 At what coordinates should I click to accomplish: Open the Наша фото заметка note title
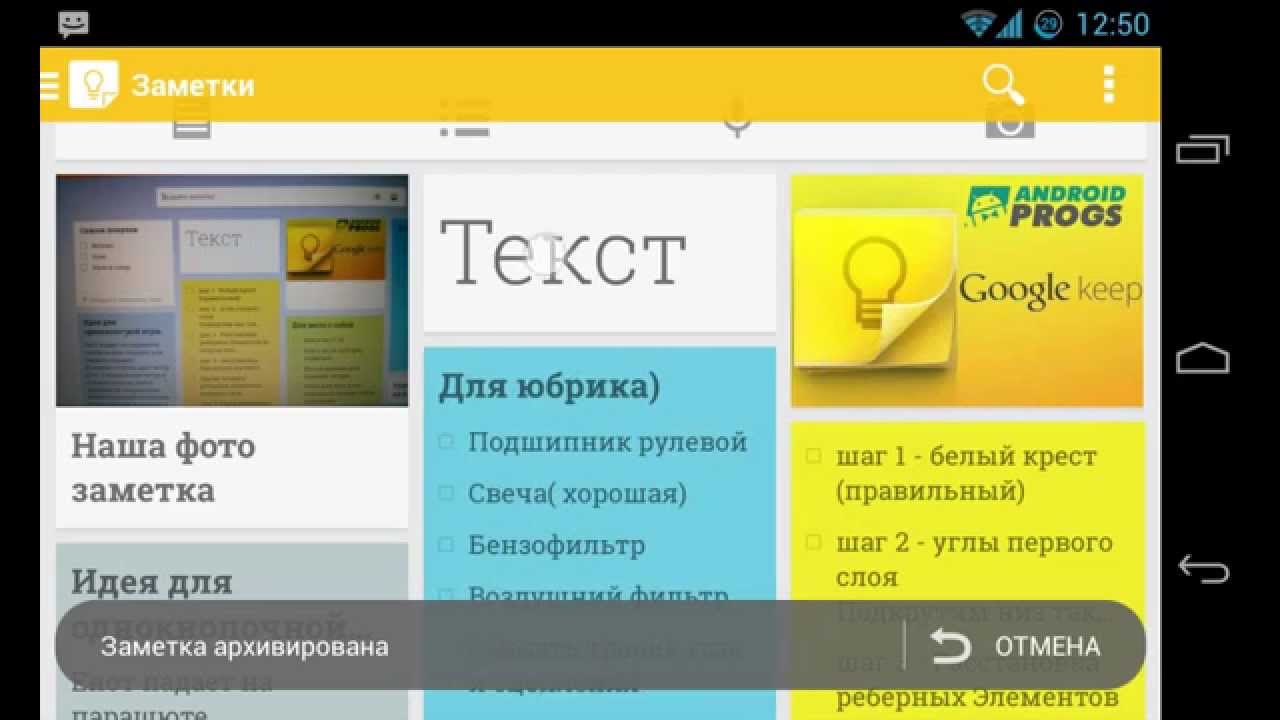(163, 468)
